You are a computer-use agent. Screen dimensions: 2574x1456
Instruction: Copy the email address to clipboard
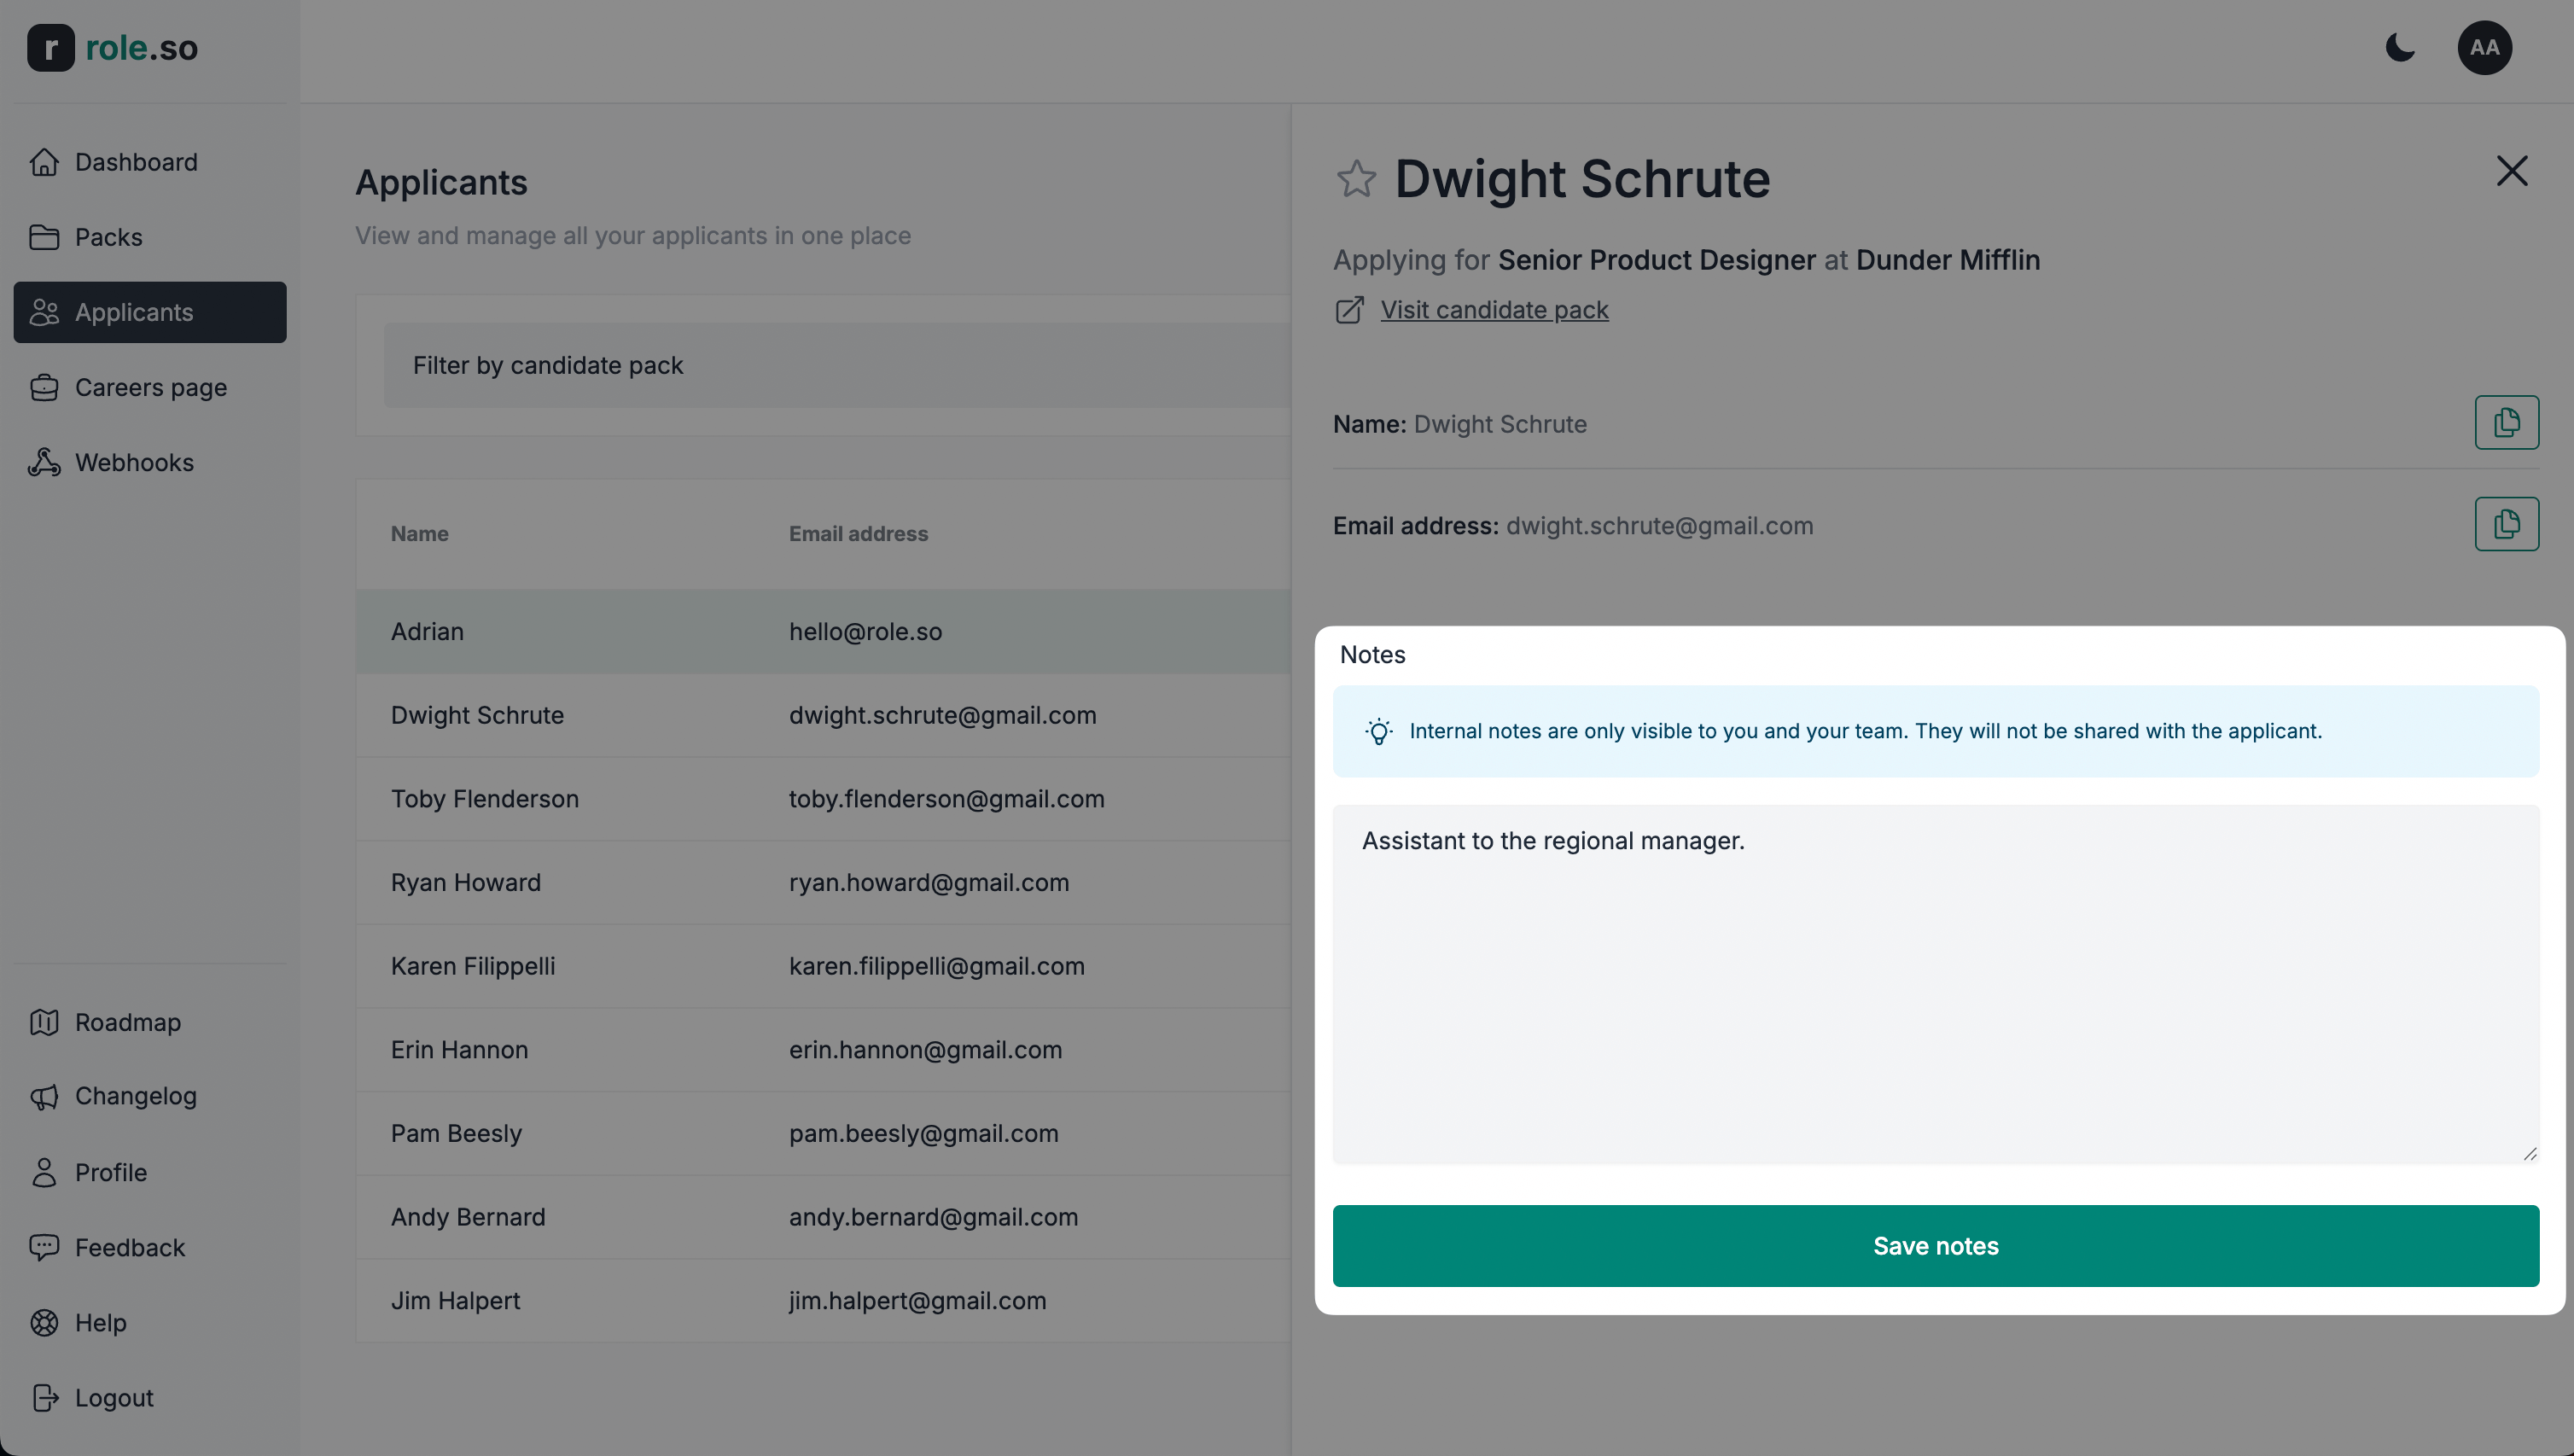click(x=2506, y=524)
